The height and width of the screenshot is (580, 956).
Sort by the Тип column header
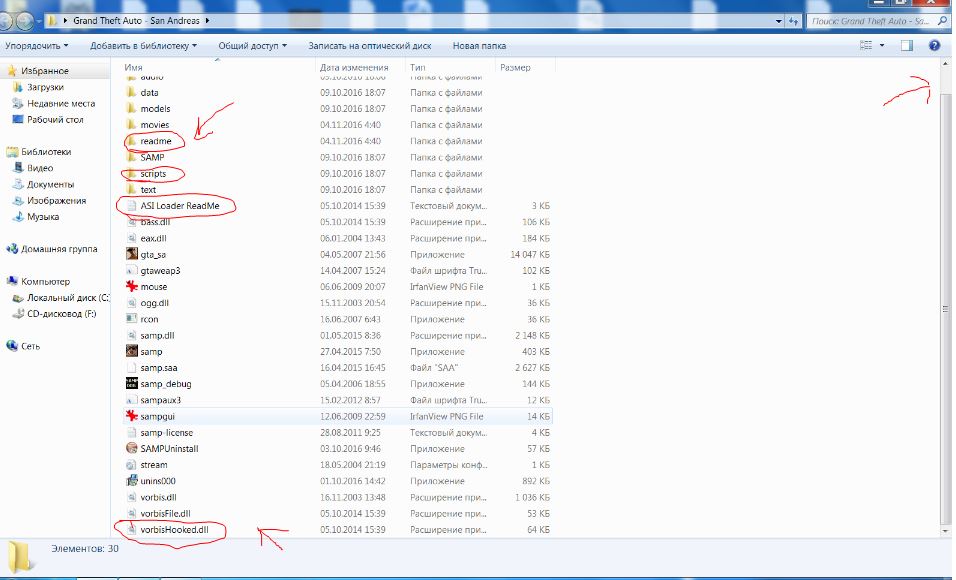(x=418, y=68)
